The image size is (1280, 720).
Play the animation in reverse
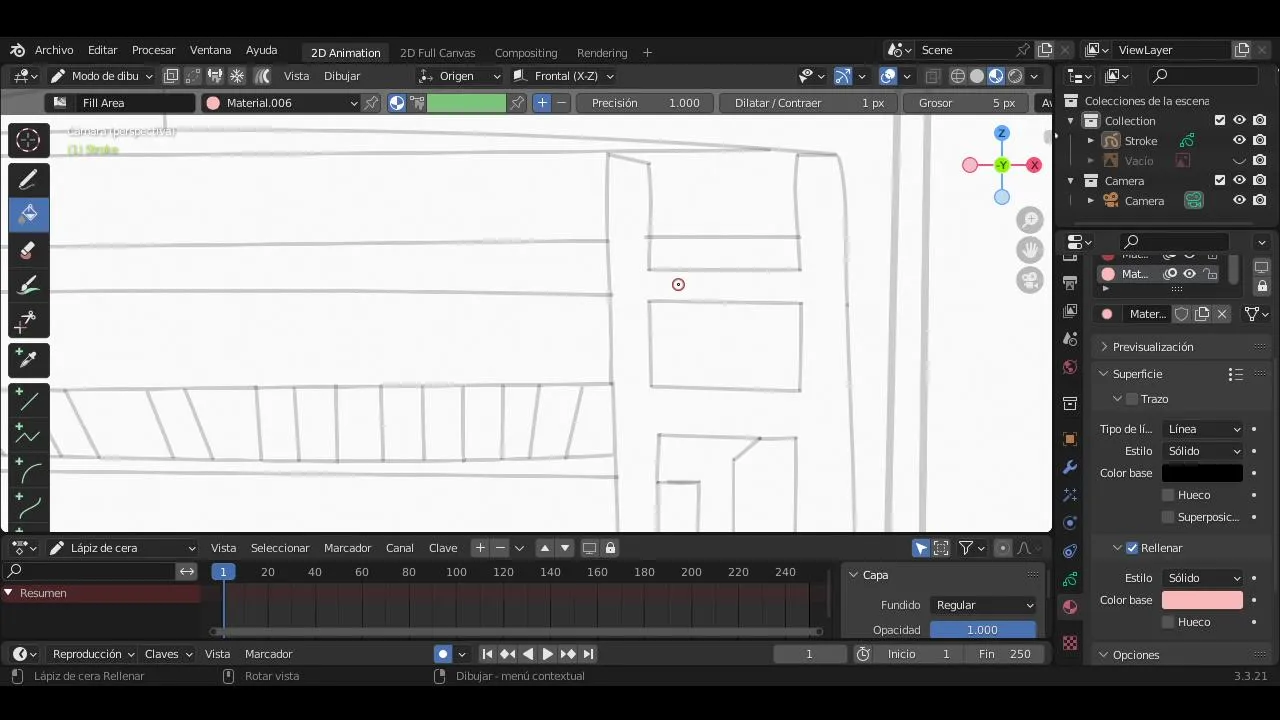[x=528, y=654]
